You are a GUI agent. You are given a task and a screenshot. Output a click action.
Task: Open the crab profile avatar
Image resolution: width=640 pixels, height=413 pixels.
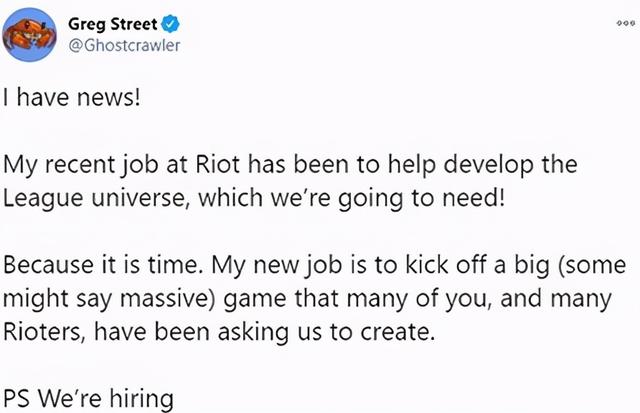[29, 35]
